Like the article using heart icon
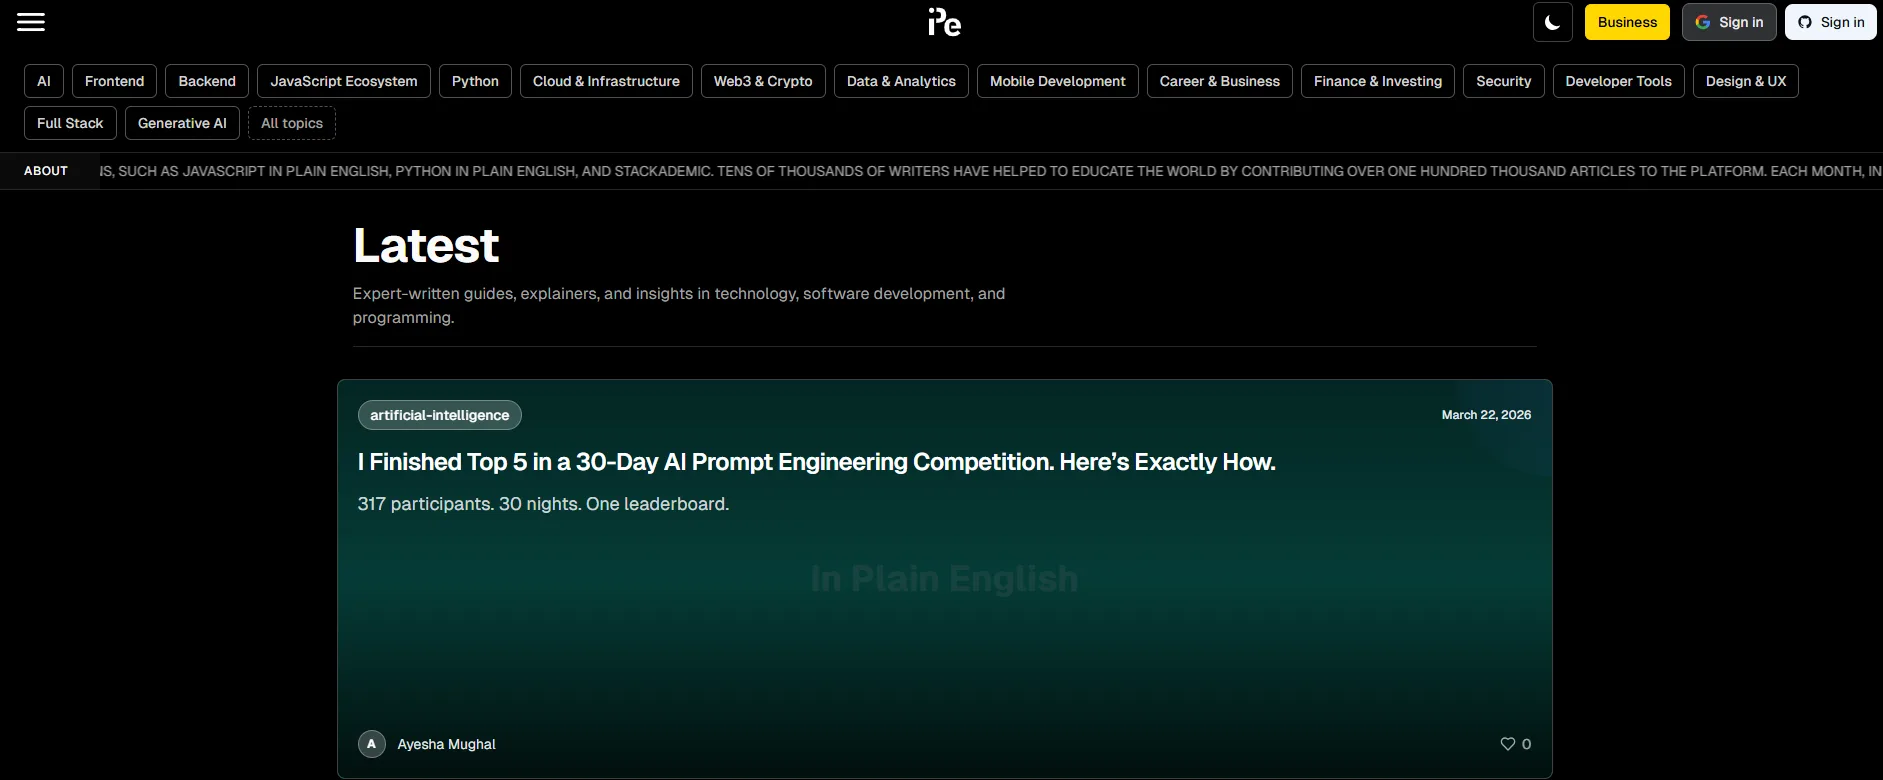1883x780 pixels. click(1508, 744)
